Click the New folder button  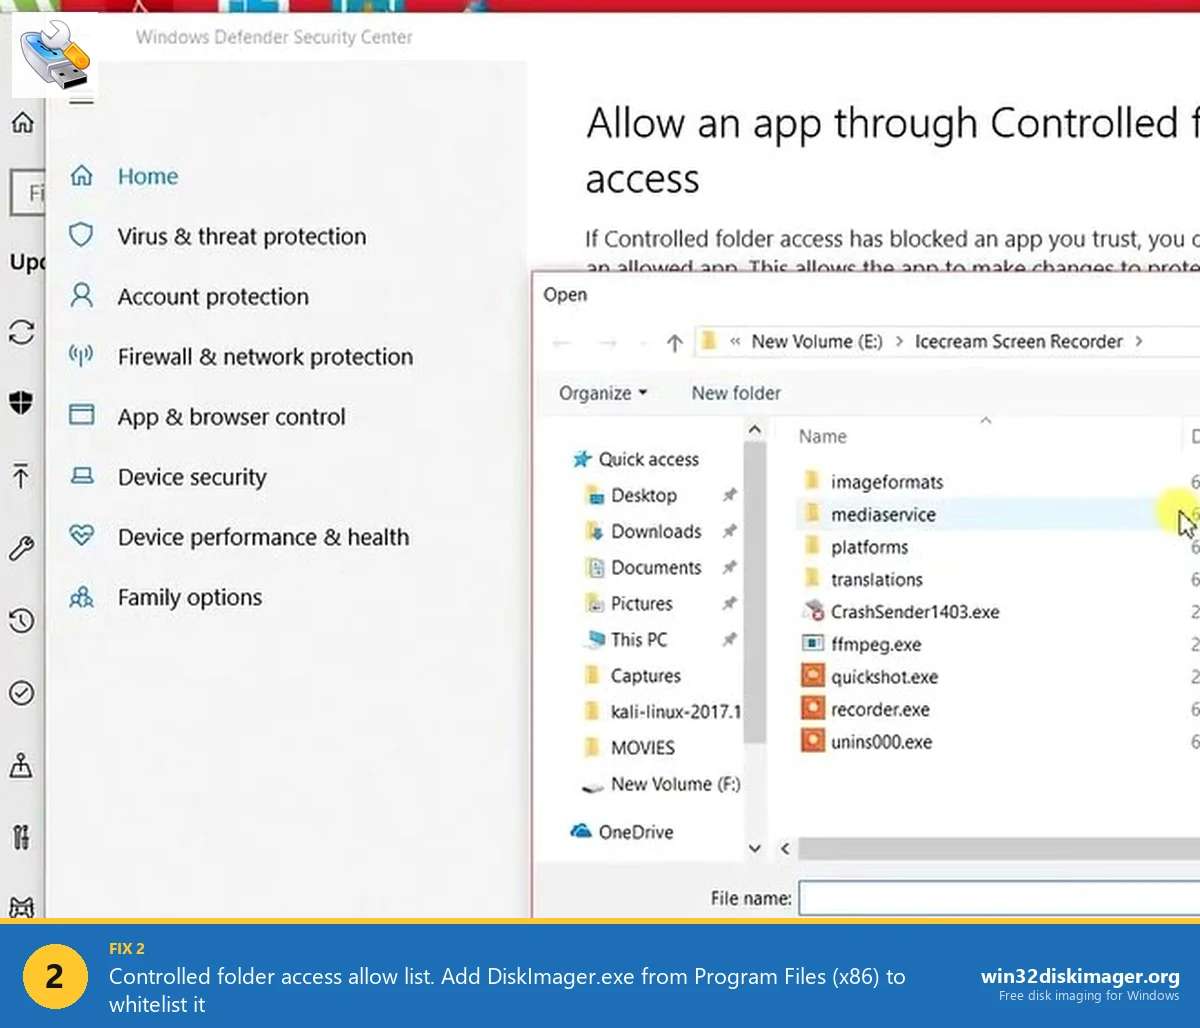tap(736, 394)
